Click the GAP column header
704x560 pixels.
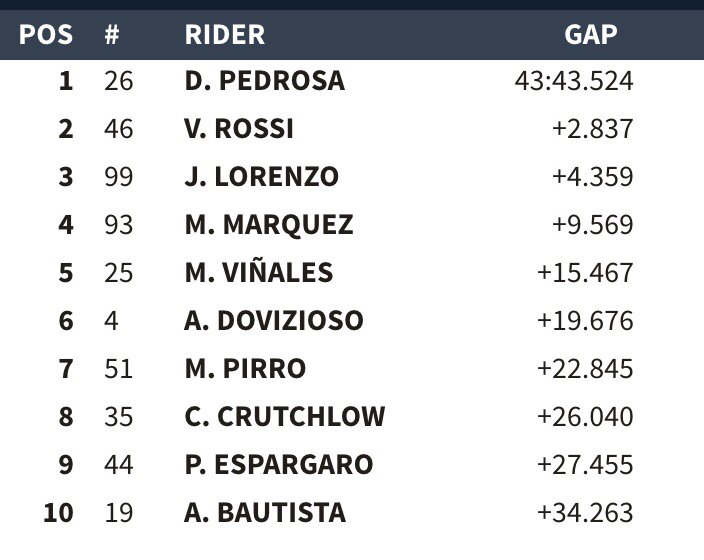(x=591, y=35)
